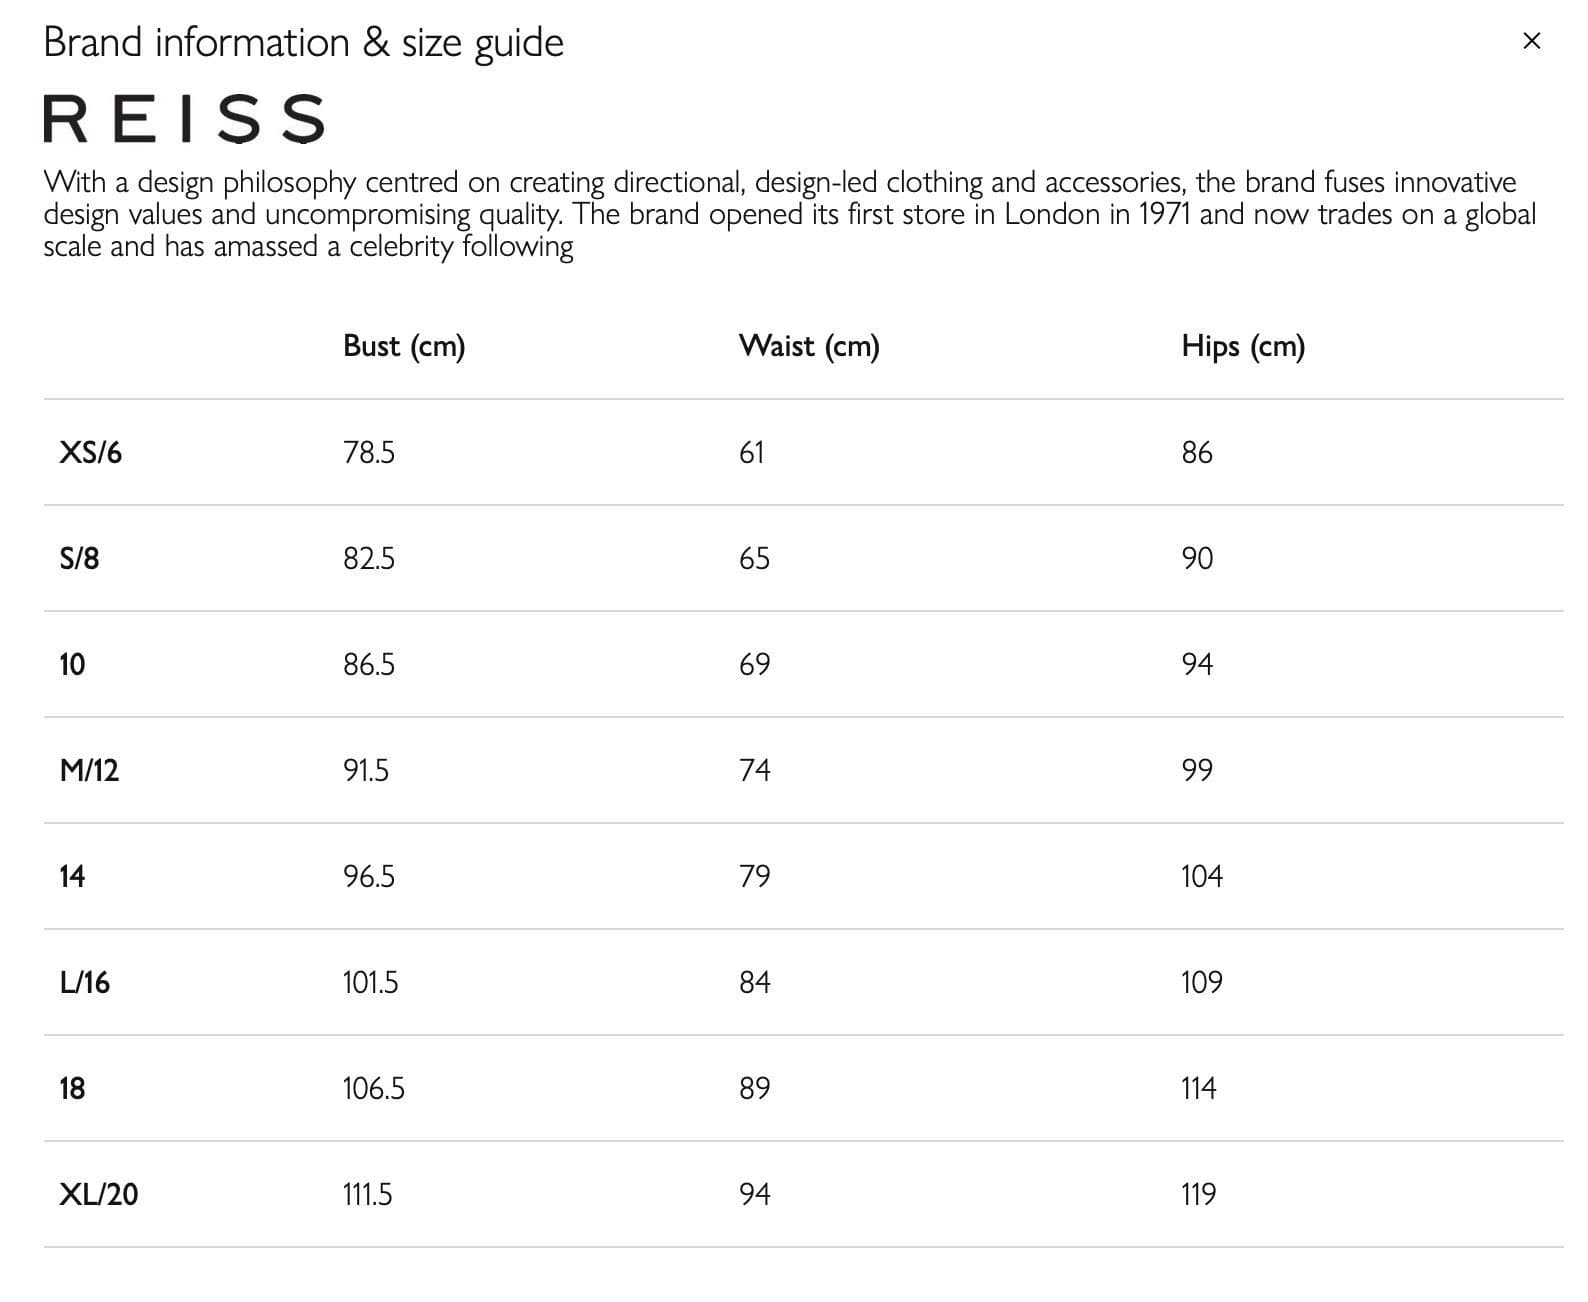1588x1302 pixels.
Task: Close the size guide dialog
Action: [1531, 41]
